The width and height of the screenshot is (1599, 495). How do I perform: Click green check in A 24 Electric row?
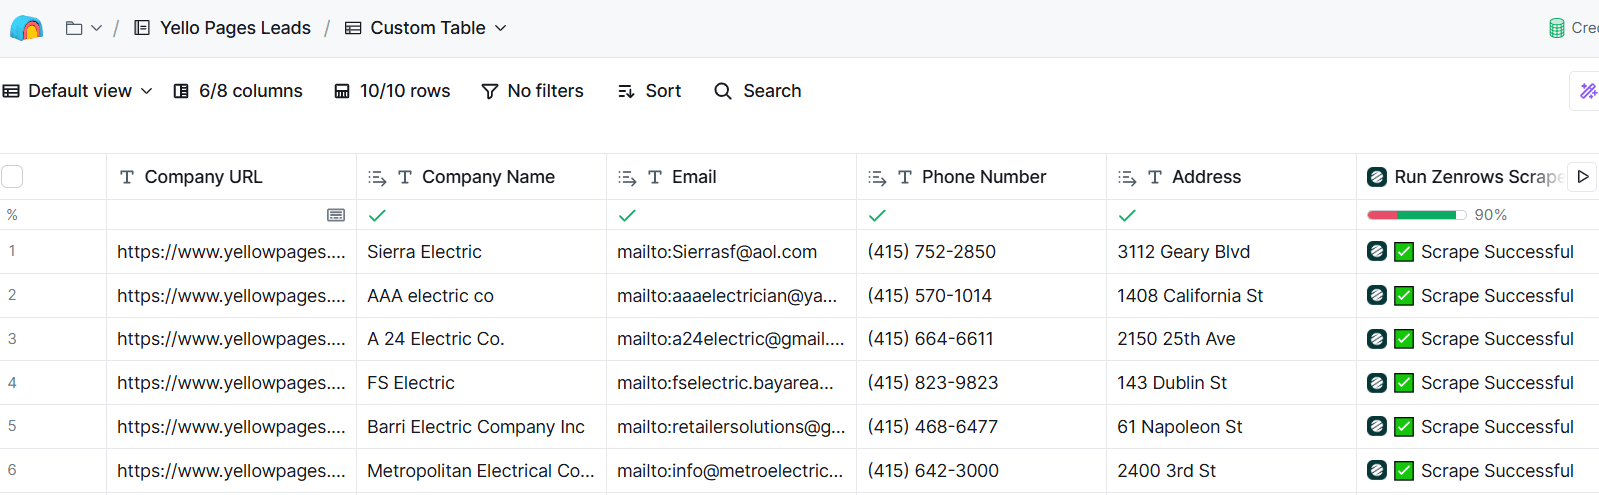1404,339
